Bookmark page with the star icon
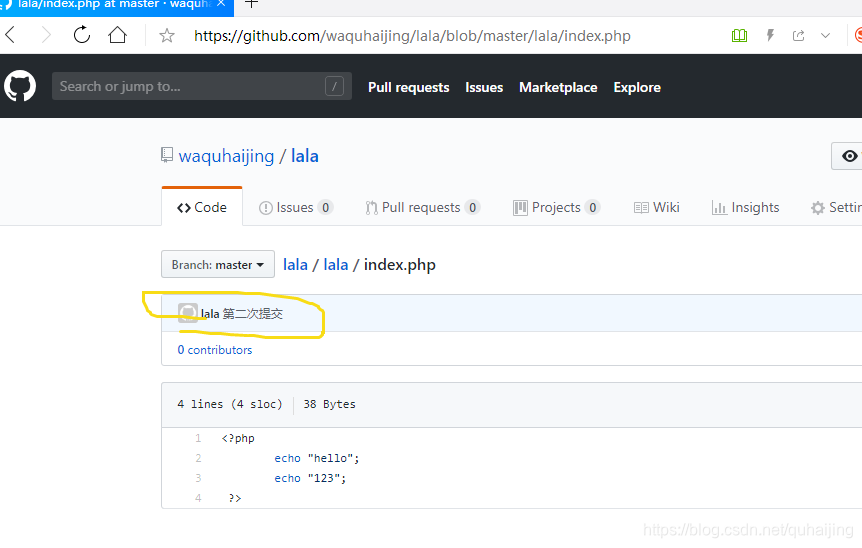The image size is (862, 548). click(x=167, y=36)
